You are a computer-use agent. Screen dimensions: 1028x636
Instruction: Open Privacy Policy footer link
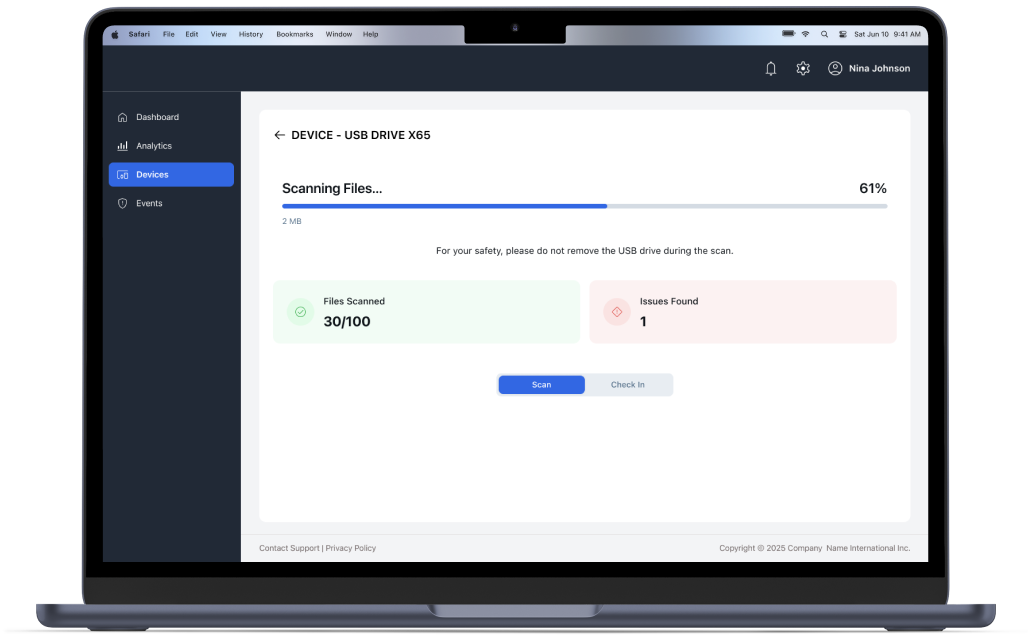[x=351, y=548]
